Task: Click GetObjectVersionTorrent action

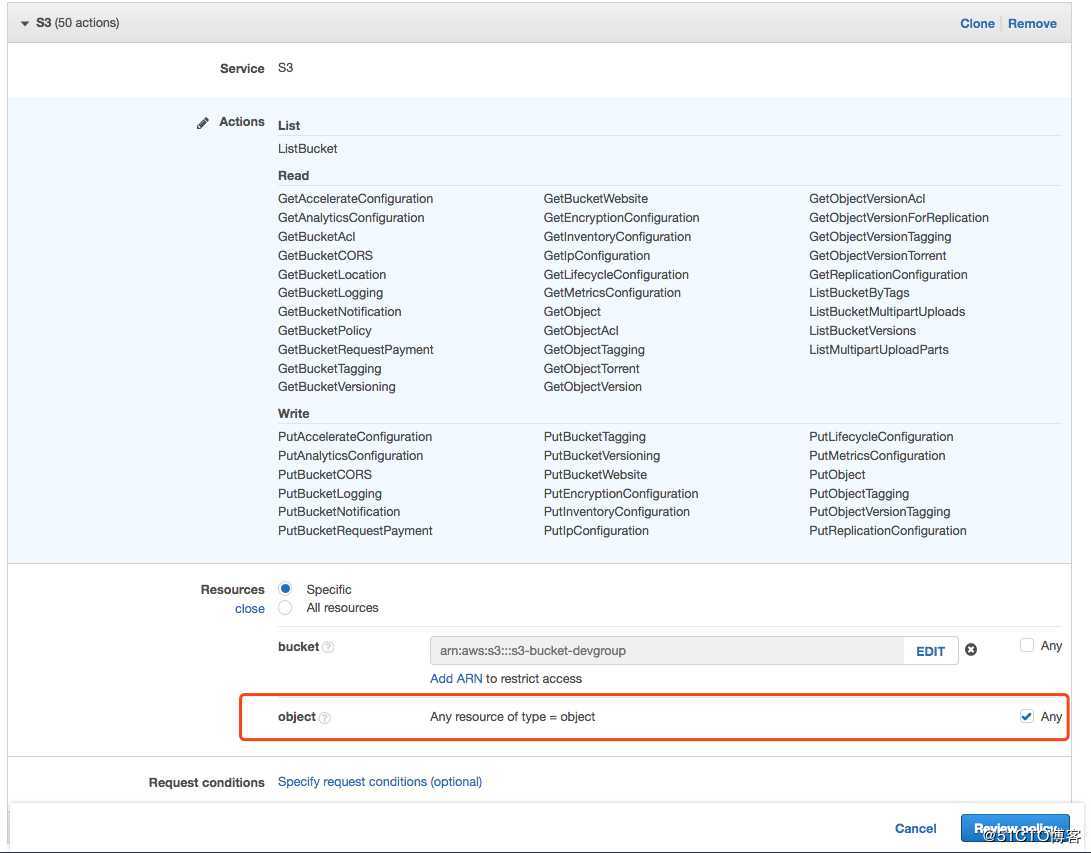Action: point(877,255)
